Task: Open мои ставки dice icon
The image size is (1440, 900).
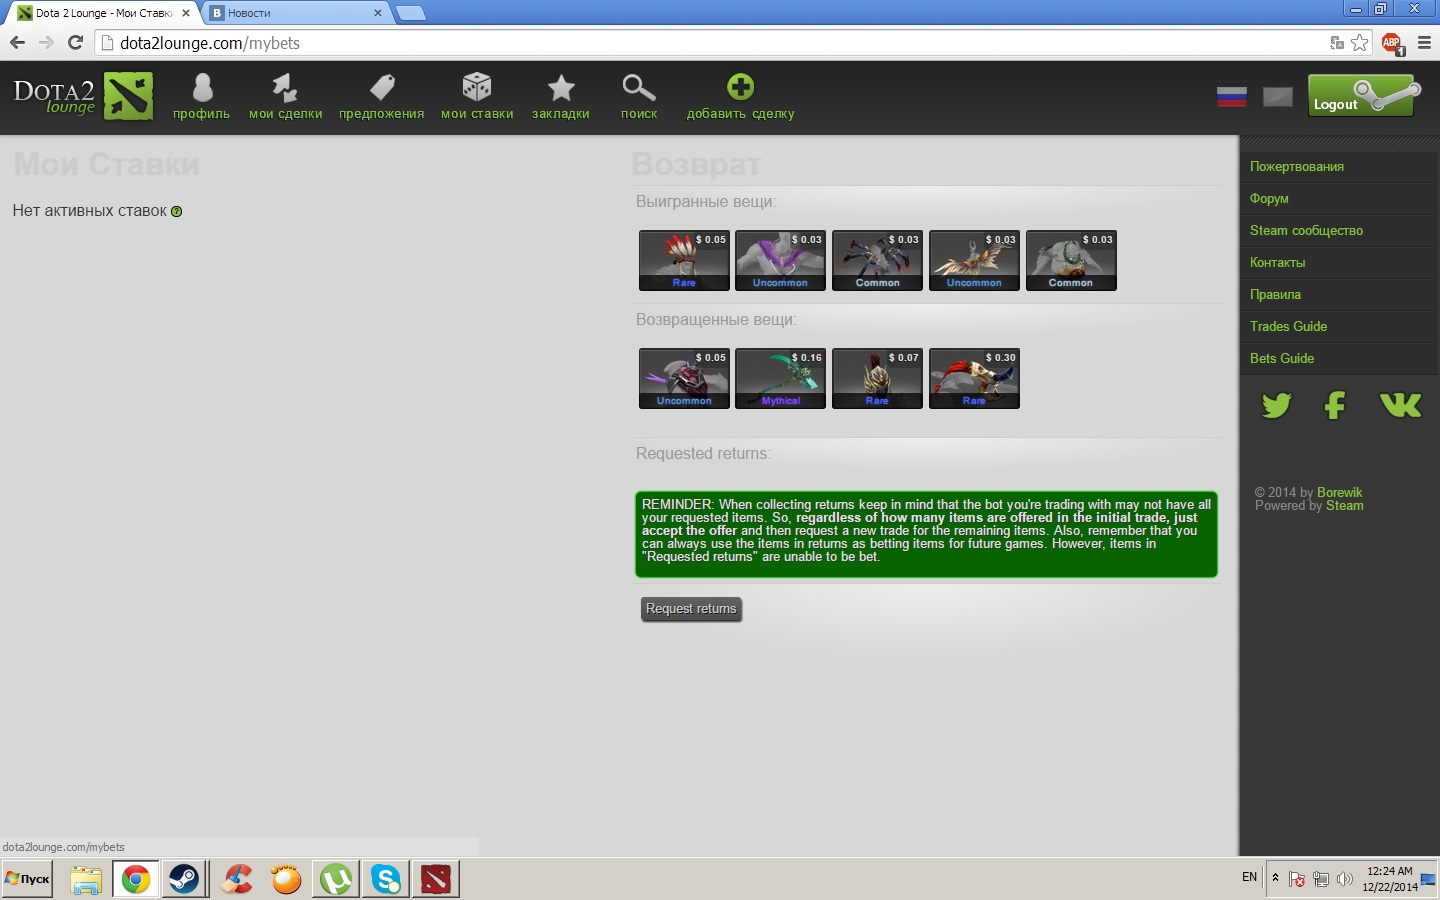Action: tap(477, 87)
